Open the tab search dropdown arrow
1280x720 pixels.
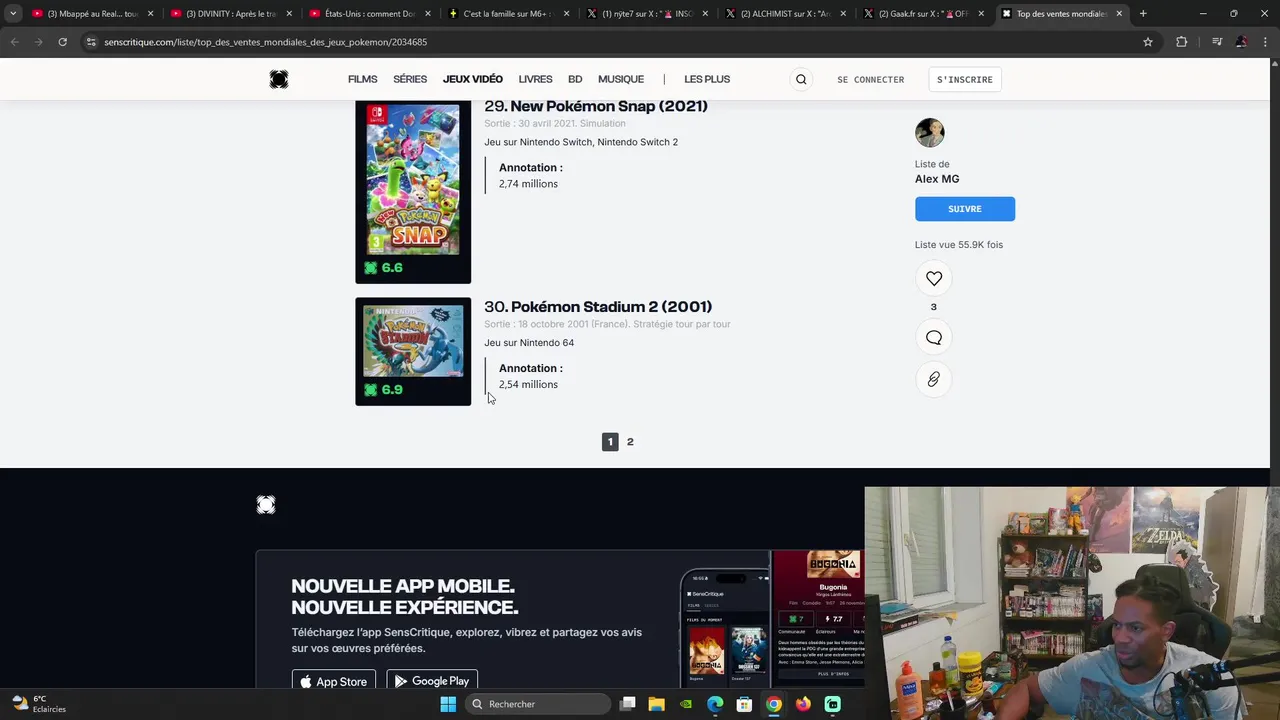tap(13, 14)
